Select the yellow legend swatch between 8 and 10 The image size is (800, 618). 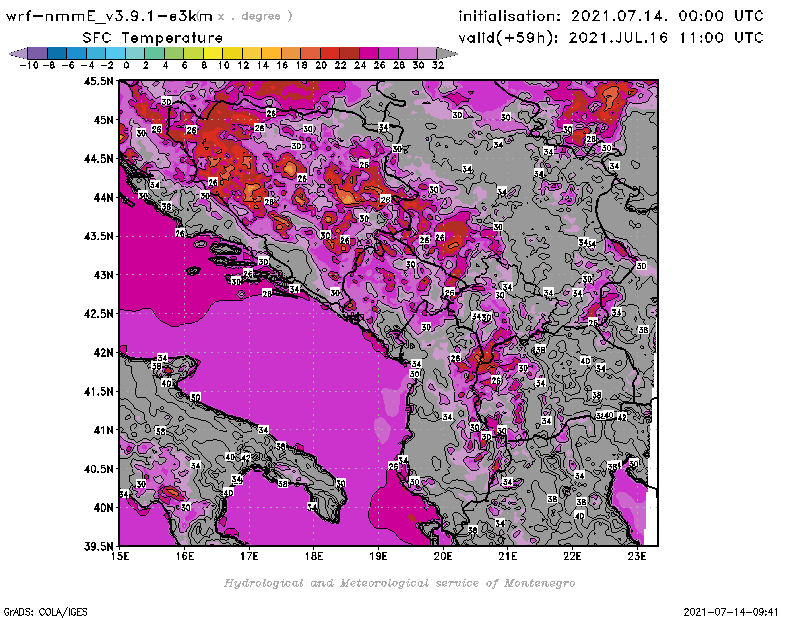click(x=213, y=53)
